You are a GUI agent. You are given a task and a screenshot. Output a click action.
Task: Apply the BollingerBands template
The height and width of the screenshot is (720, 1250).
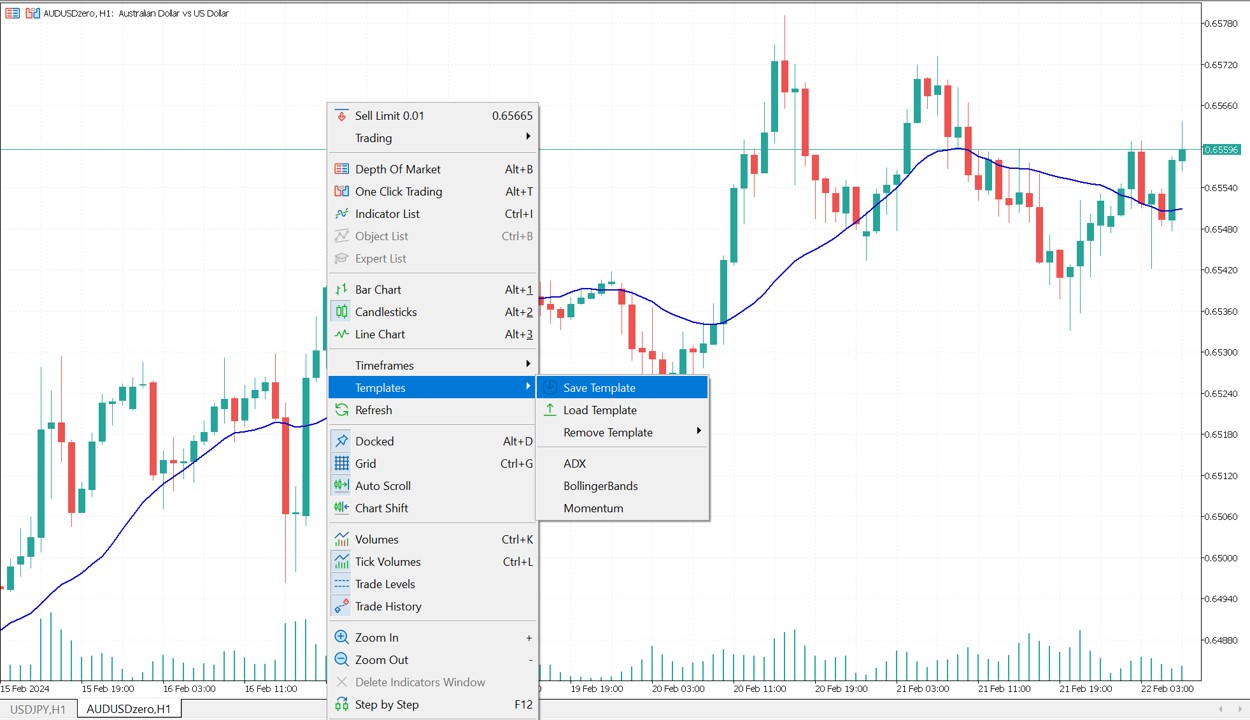[x=600, y=486]
